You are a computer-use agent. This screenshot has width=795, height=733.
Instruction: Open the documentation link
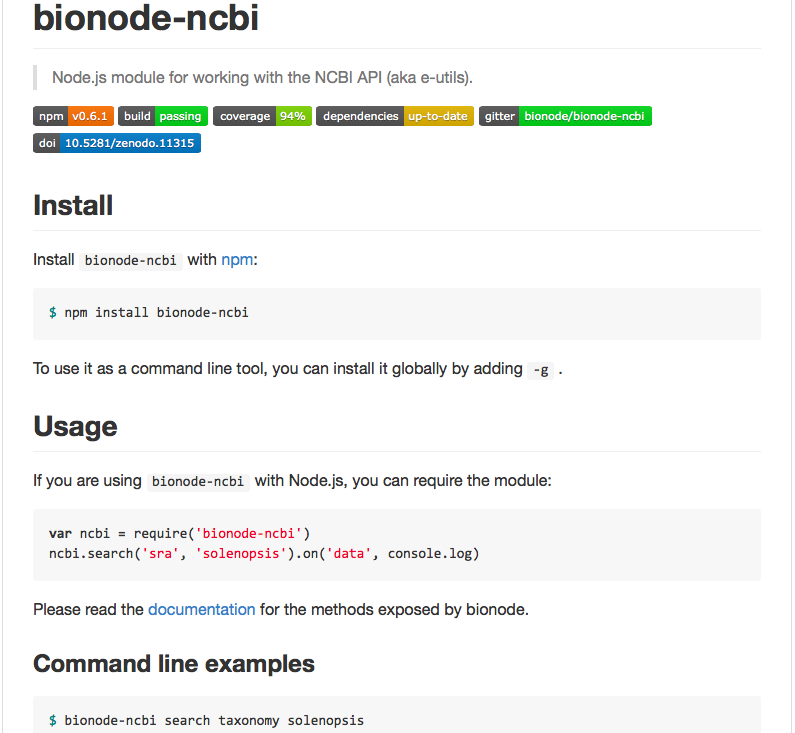tap(202, 609)
